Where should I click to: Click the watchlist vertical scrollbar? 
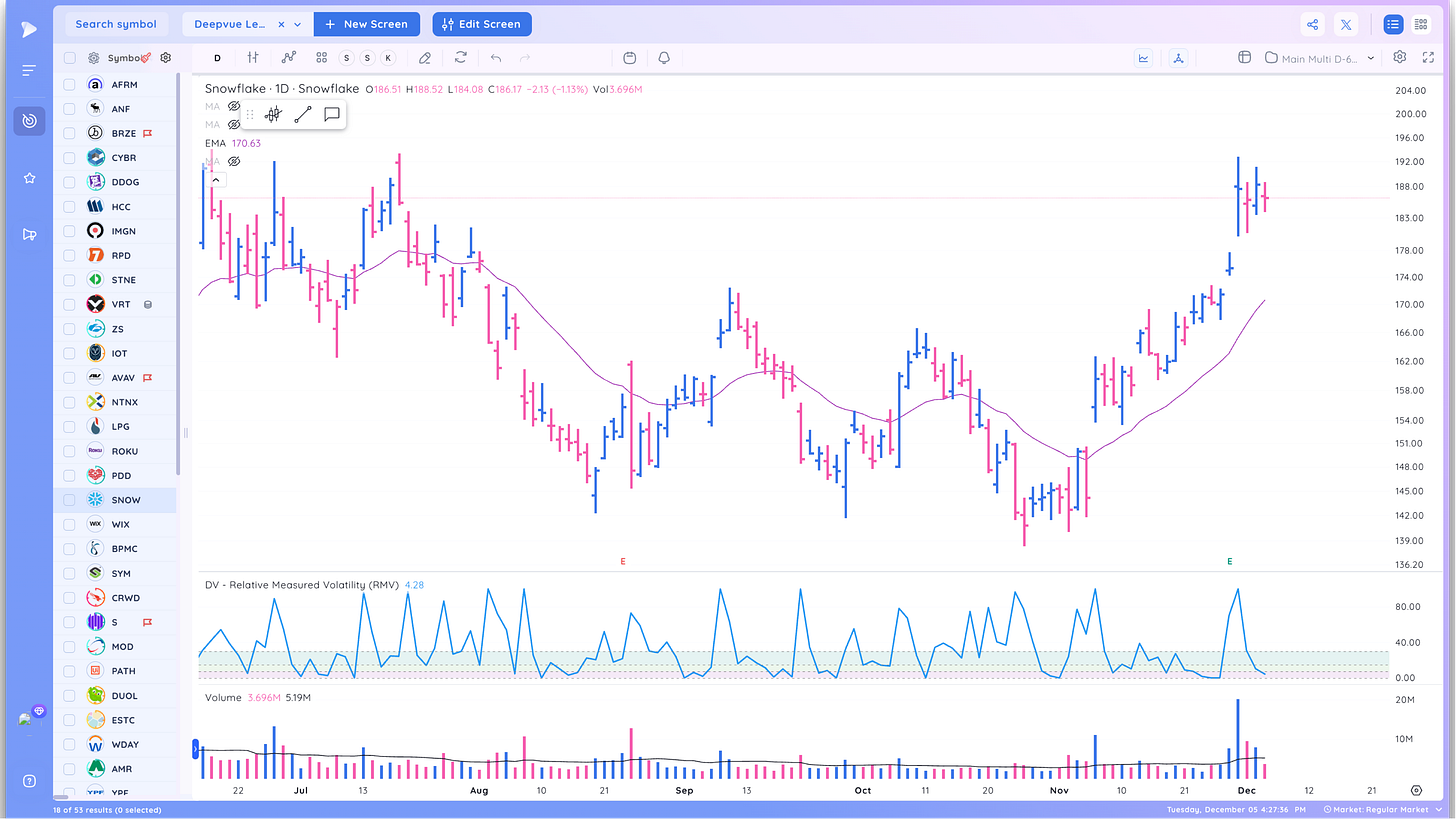178,273
